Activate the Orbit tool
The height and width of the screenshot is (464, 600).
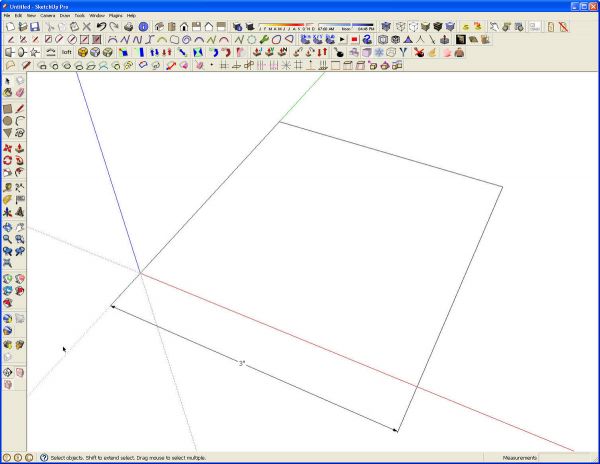[7, 227]
